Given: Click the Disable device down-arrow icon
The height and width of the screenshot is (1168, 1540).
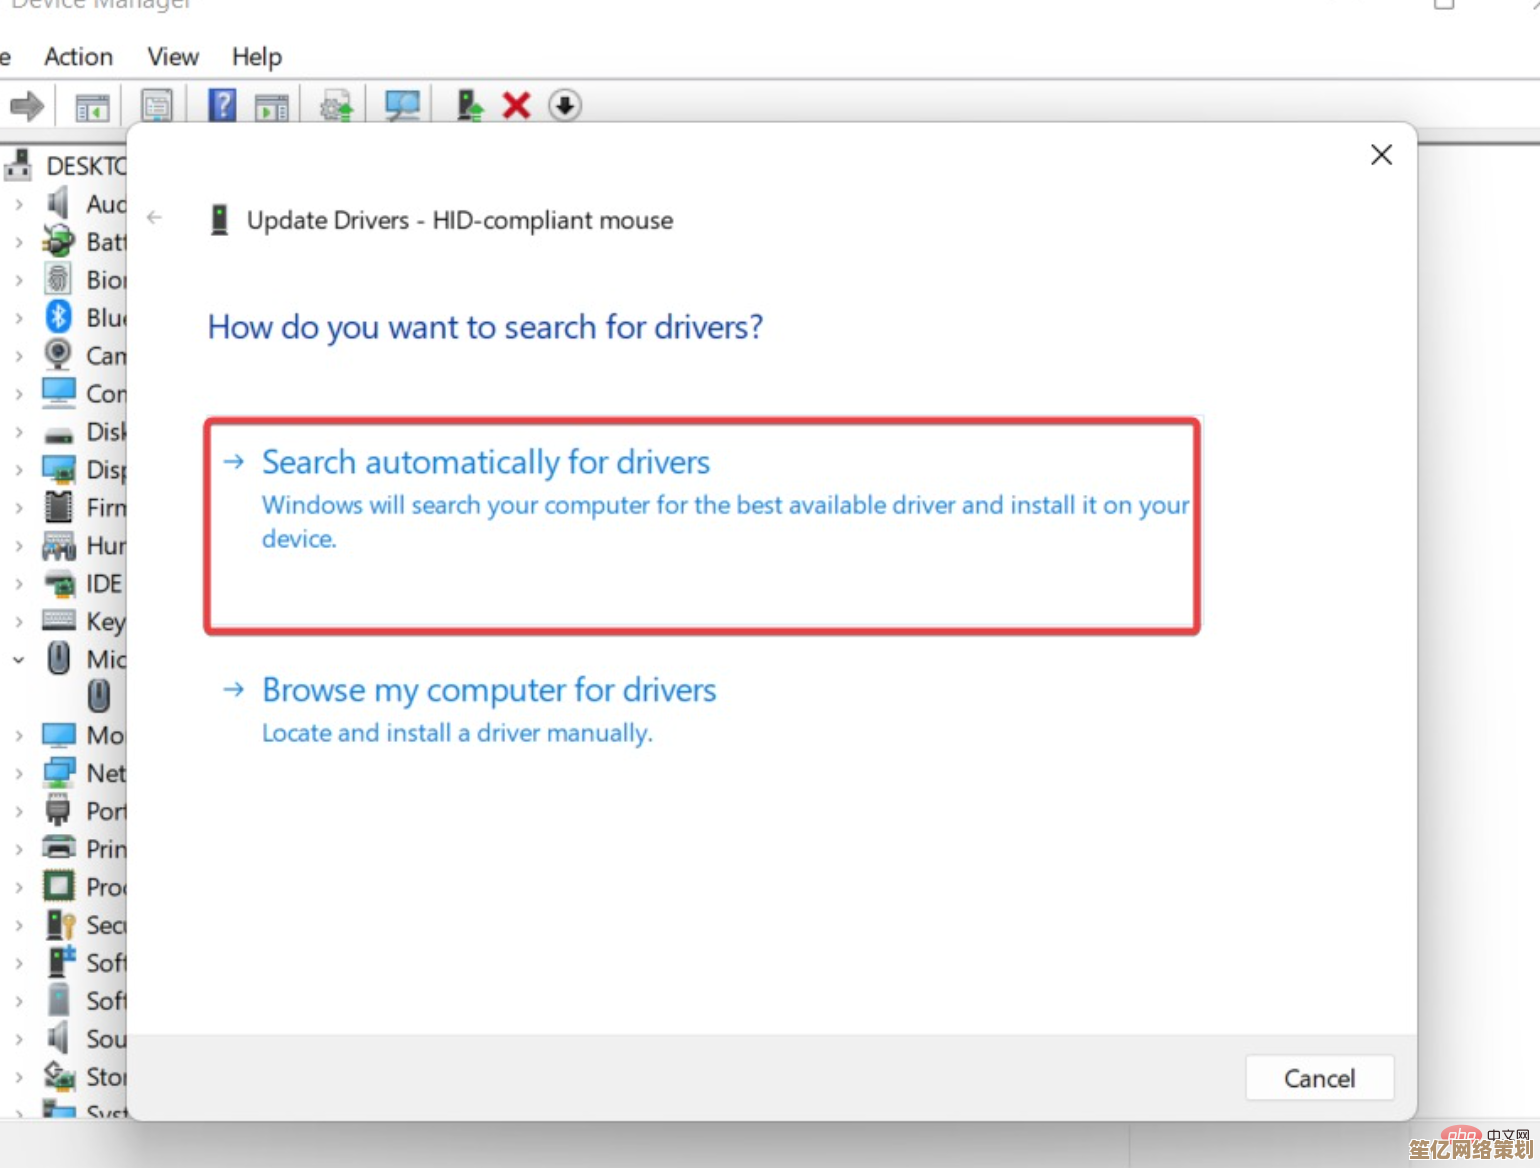Looking at the screenshot, I should [x=566, y=105].
